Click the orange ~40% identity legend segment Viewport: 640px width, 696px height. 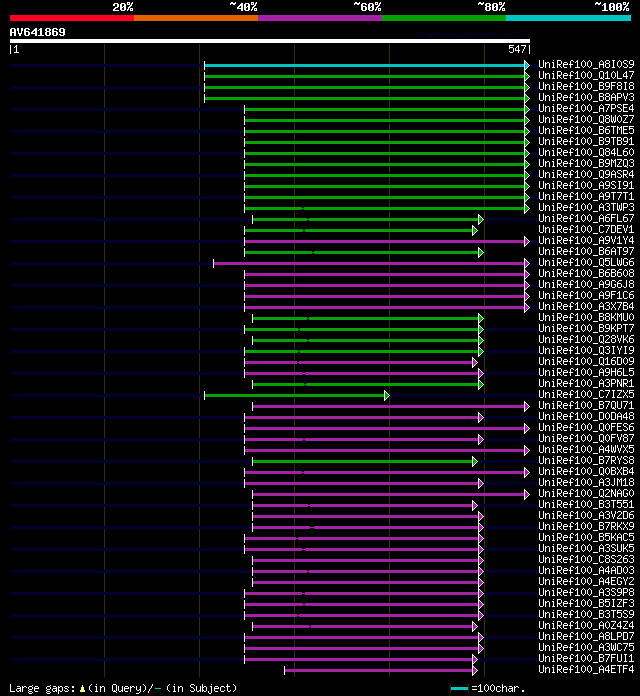[196, 18]
